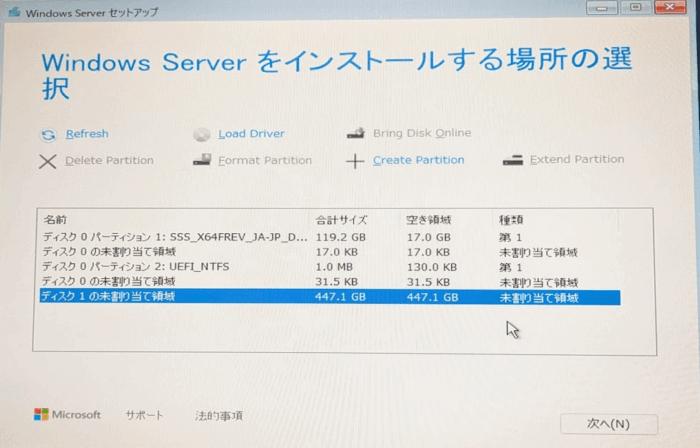Click the 名前 column header
The height and width of the screenshot is (448, 700).
point(54,219)
